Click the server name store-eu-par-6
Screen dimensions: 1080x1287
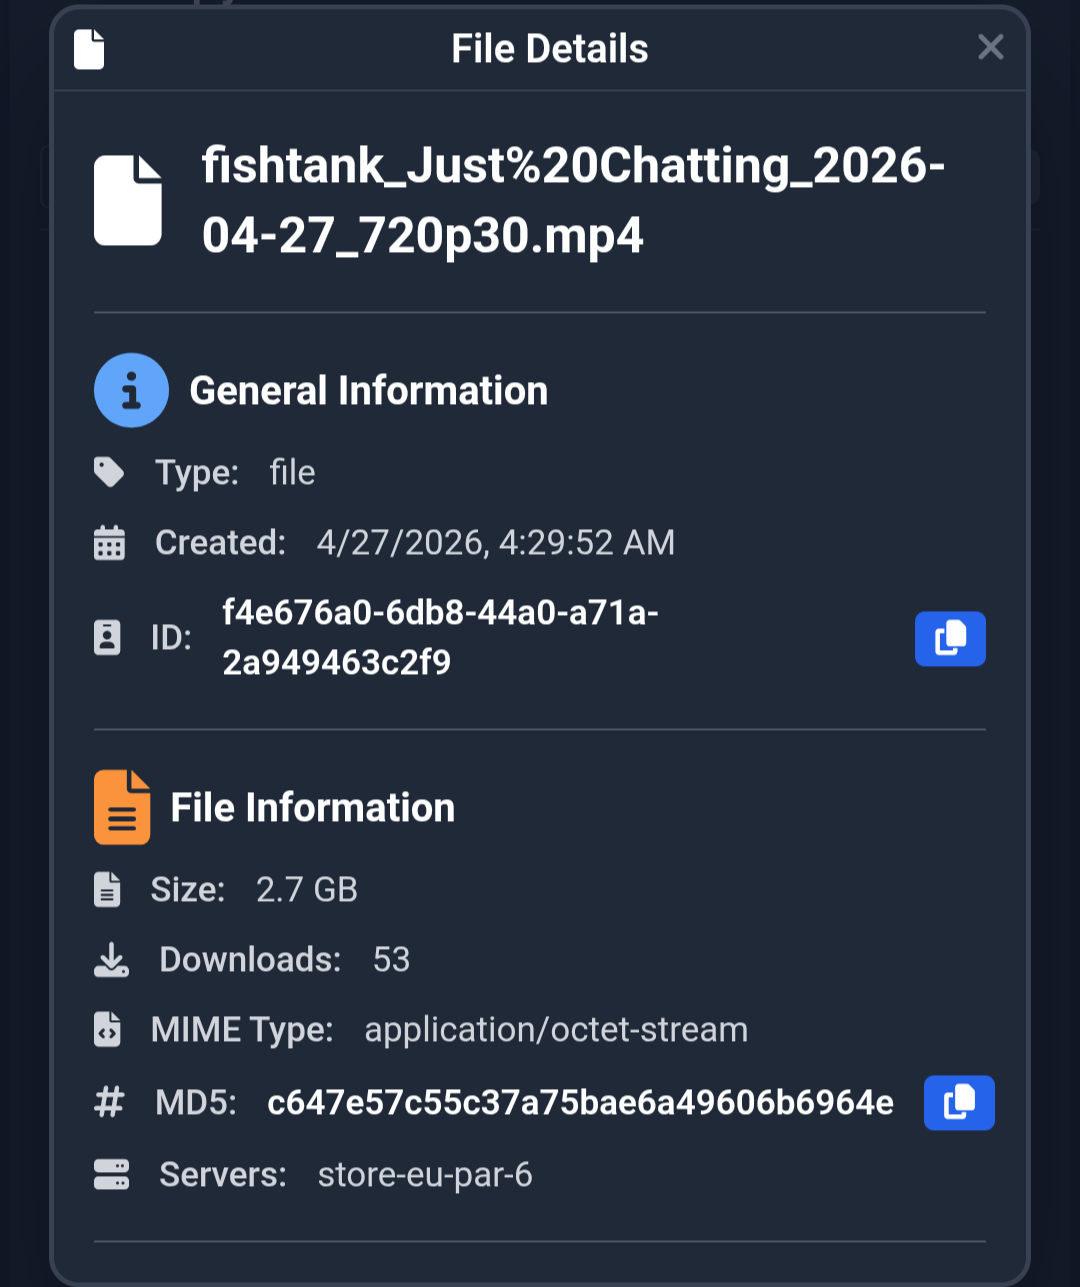tap(425, 1174)
